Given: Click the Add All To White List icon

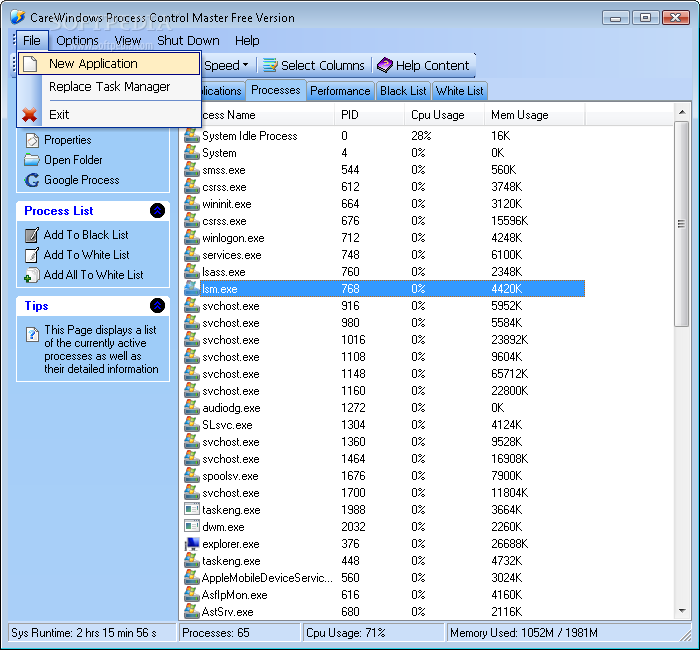Looking at the screenshot, I should pyautogui.click(x=32, y=275).
